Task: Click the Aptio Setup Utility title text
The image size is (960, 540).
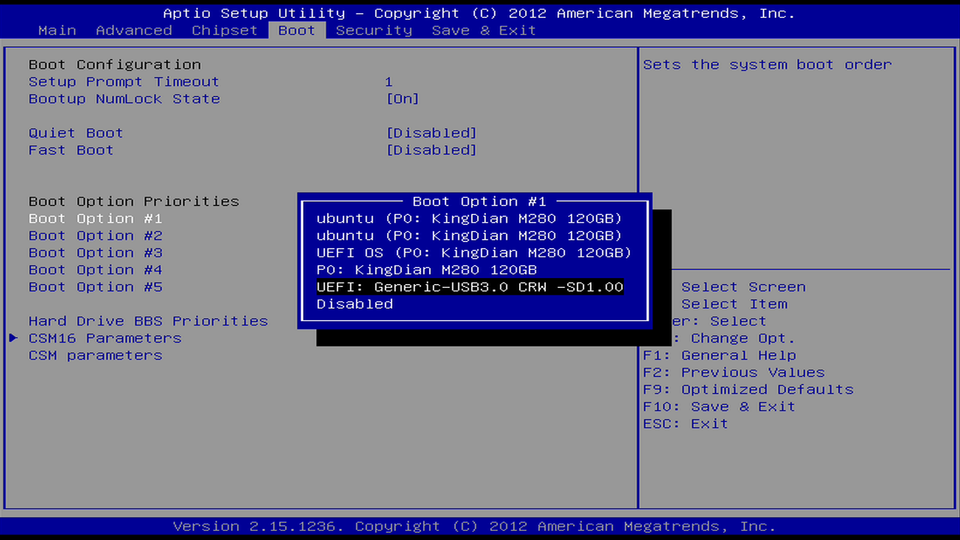Action: point(479,13)
